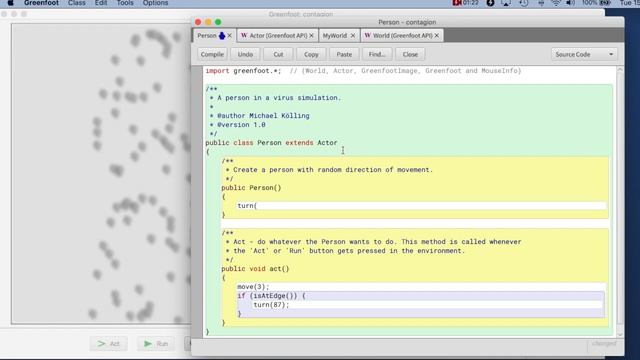Open the Greenfoot application menu
The image size is (640, 360).
pos(41,3)
